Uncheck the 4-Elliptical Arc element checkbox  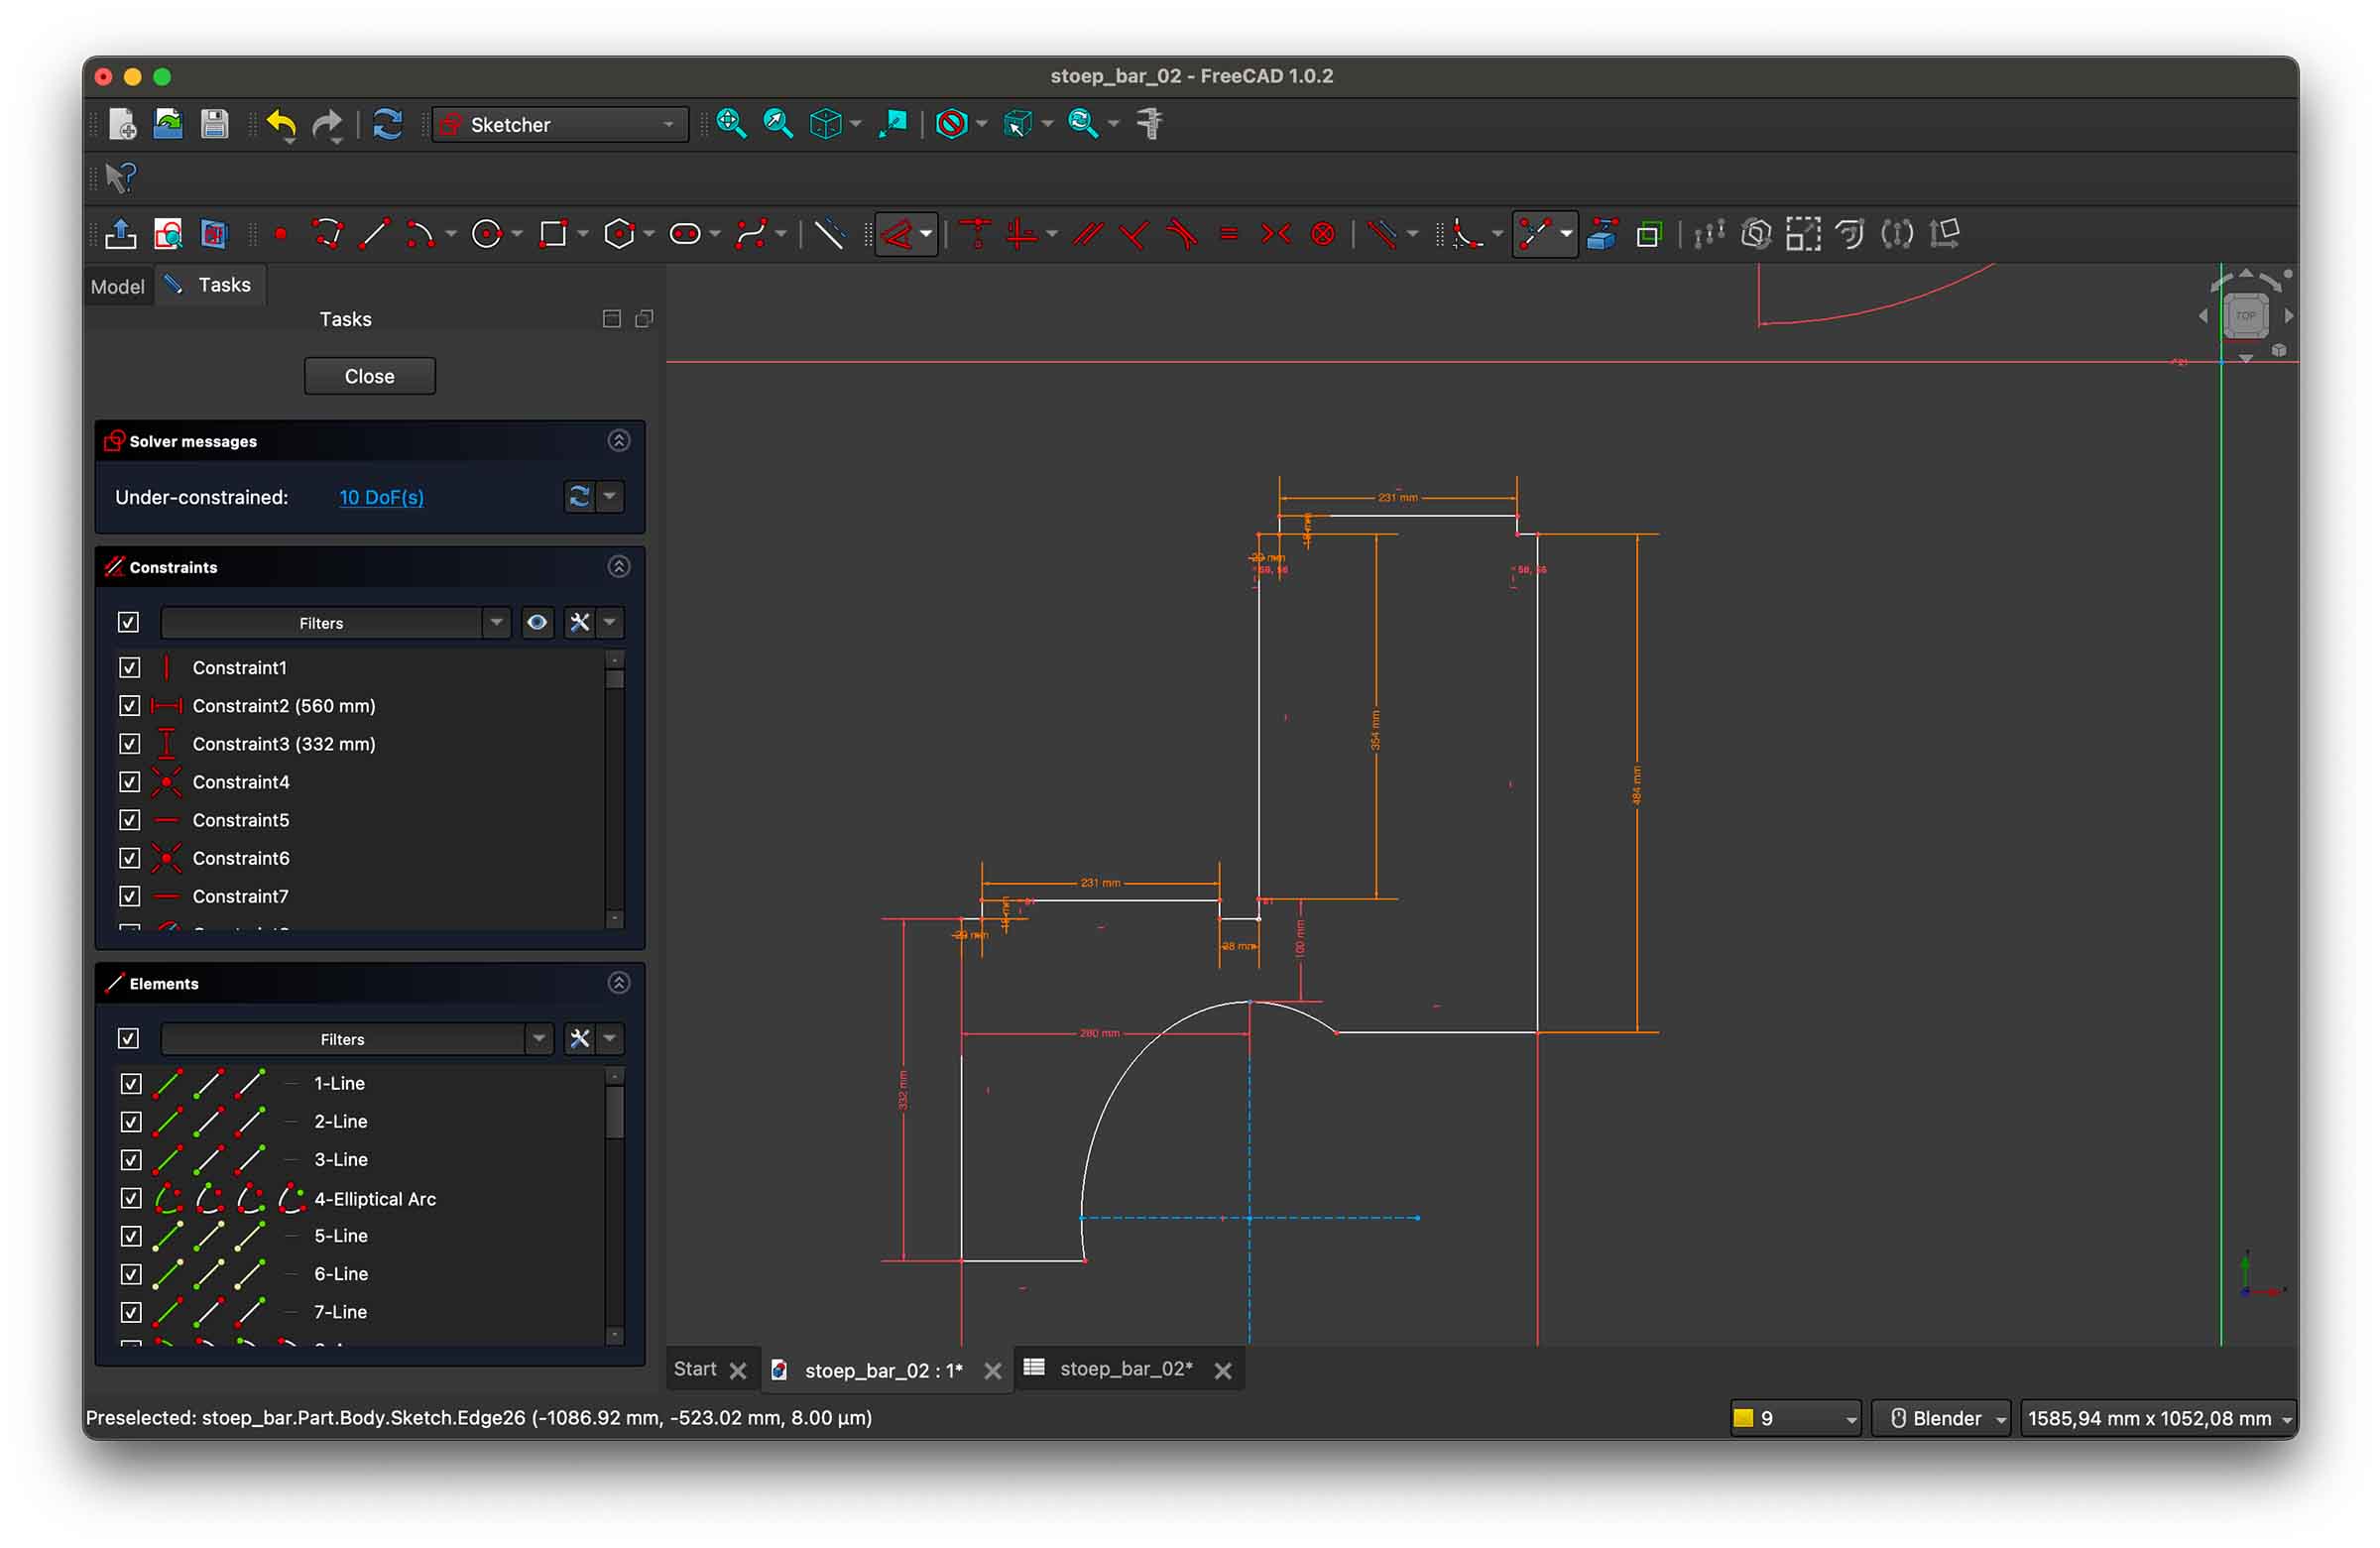point(131,1198)
